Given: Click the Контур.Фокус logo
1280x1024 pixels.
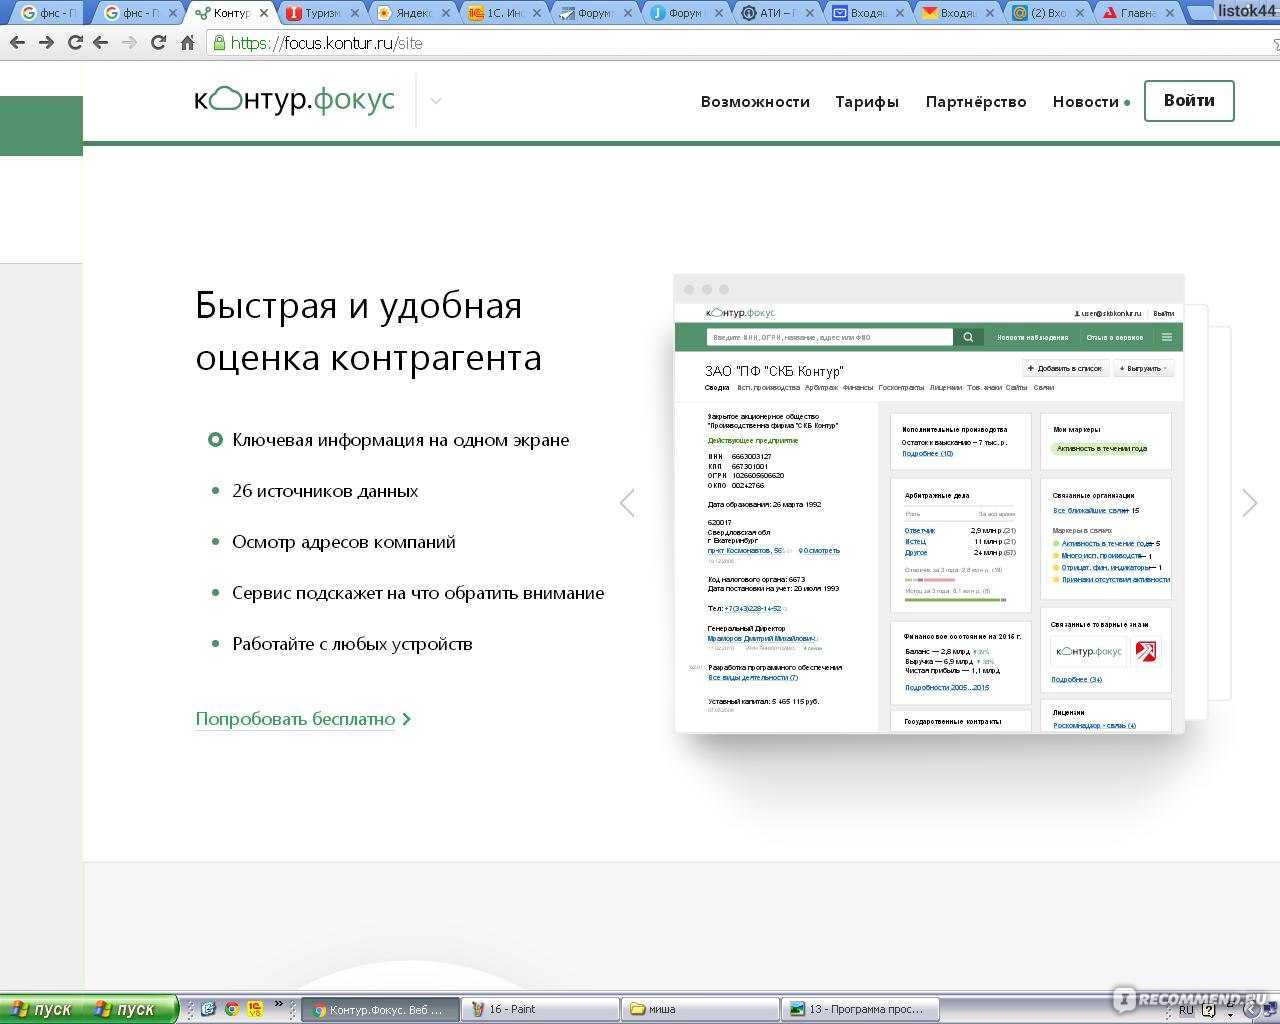Looking at the screenshot, I should pyautogui.click(x=295, y=99).
